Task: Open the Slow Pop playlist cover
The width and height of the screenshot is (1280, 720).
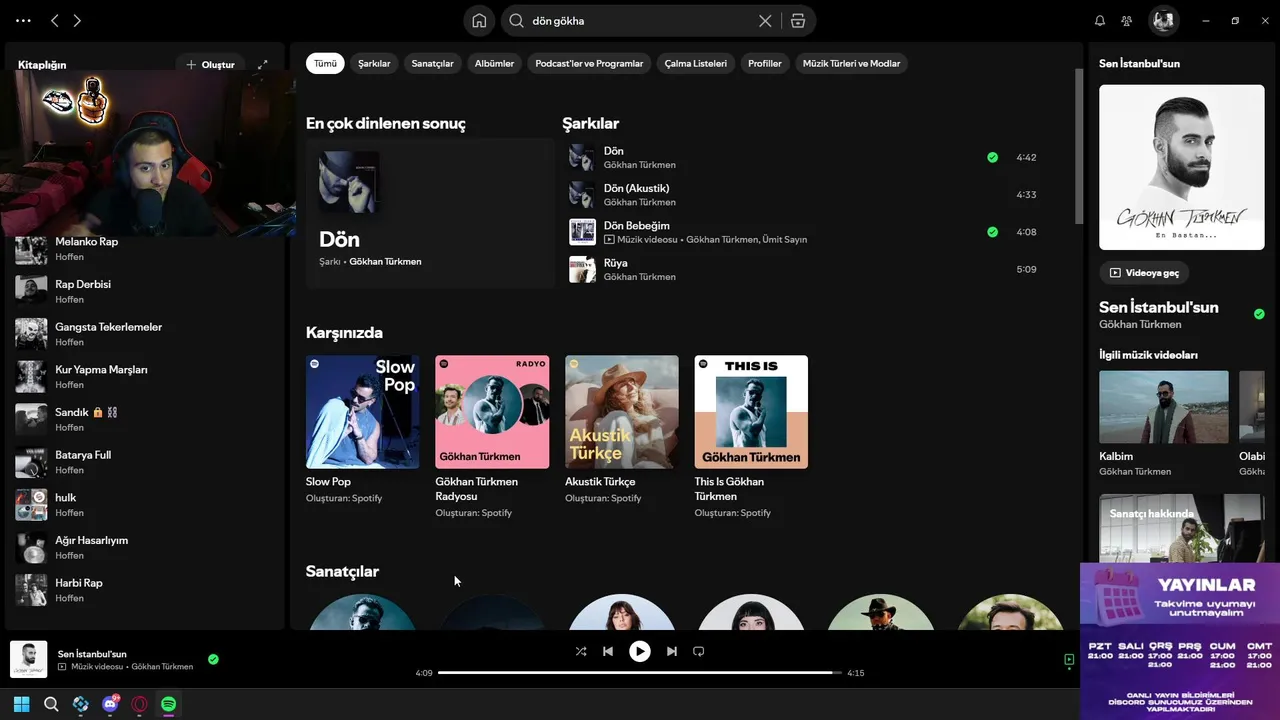Action: (362, 412)
